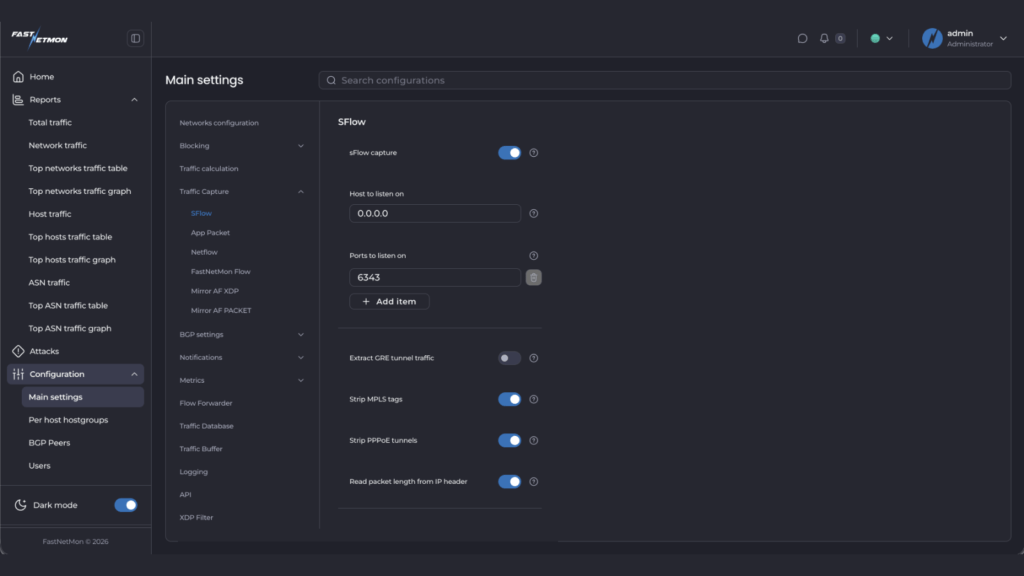This screenshot has height=576, width=1024.
Task: Open Per host hostgroups page
Action: (x=68, y=420)
